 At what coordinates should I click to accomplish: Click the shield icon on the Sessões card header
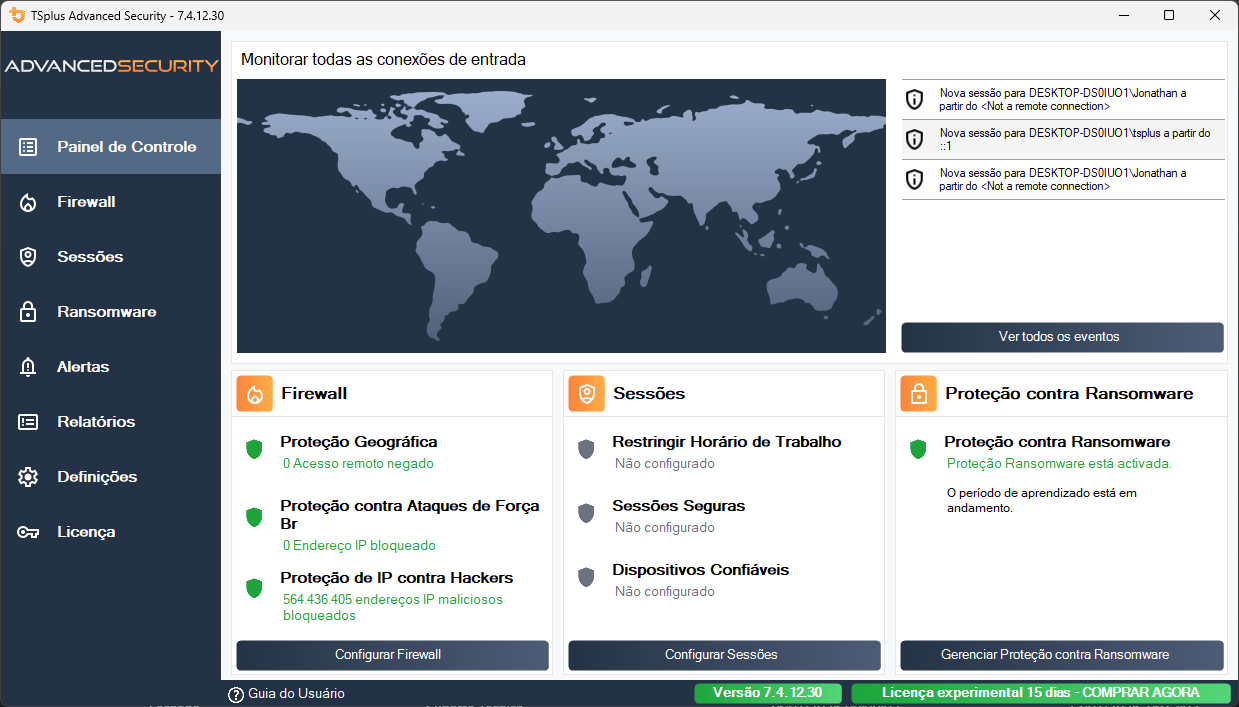pyautogui.click(x=586, y=393)
